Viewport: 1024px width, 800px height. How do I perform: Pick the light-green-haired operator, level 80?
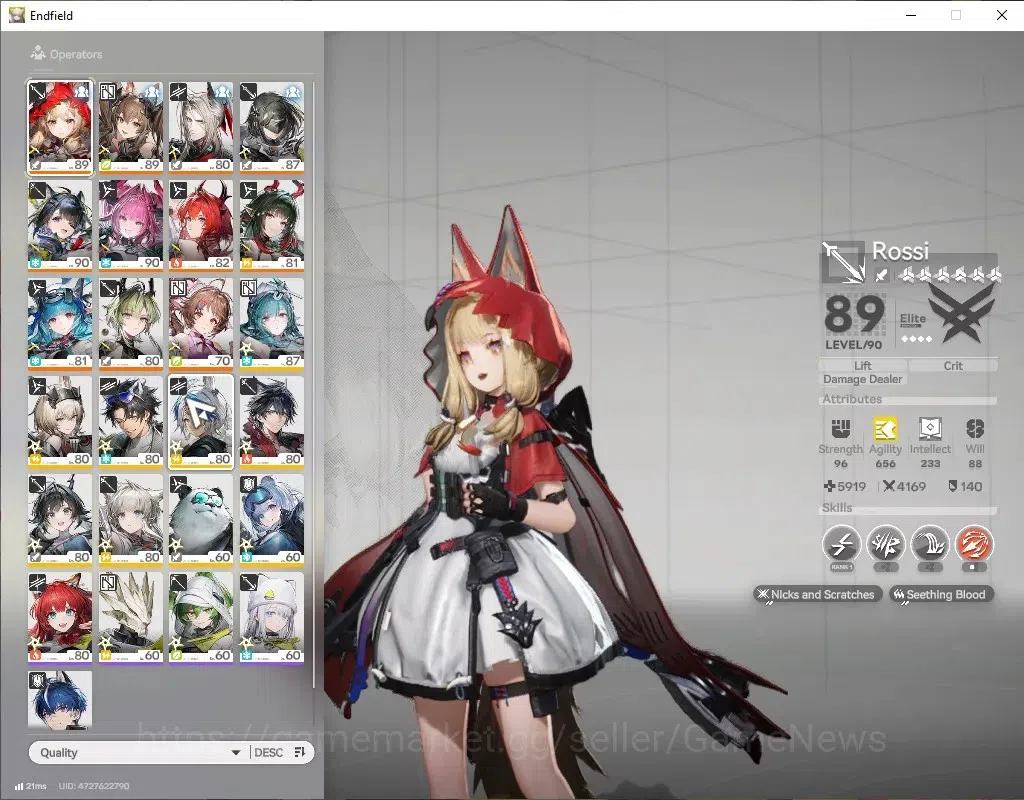[x=131, y=324]
